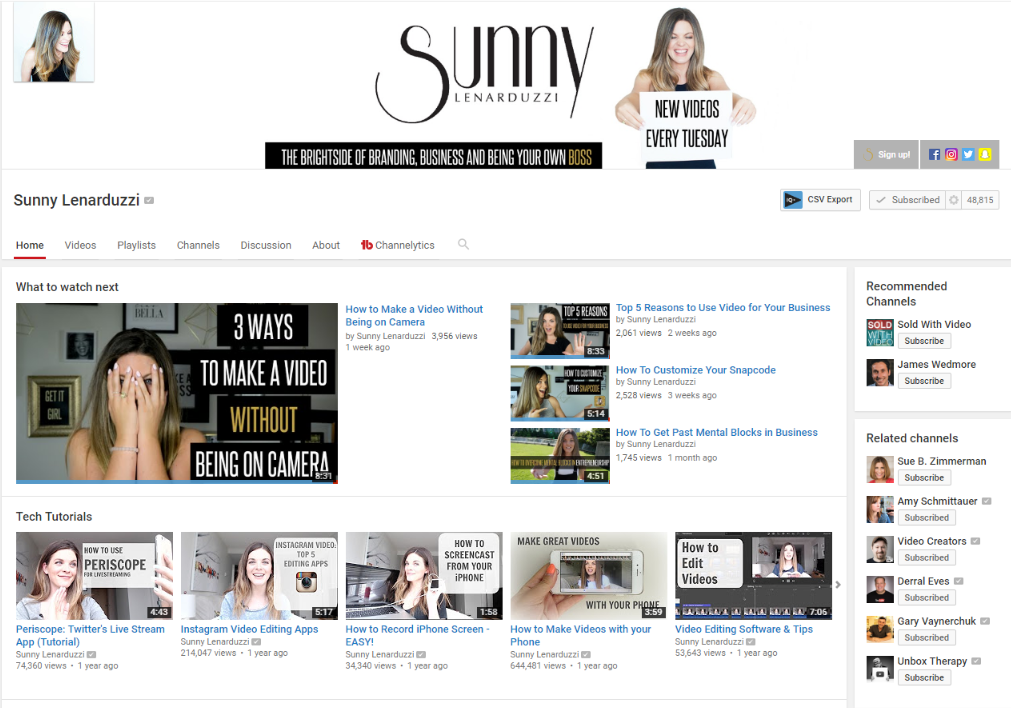Click the Sign up! button
Viewport: 1011px width, 708px height.
[887, 154]
